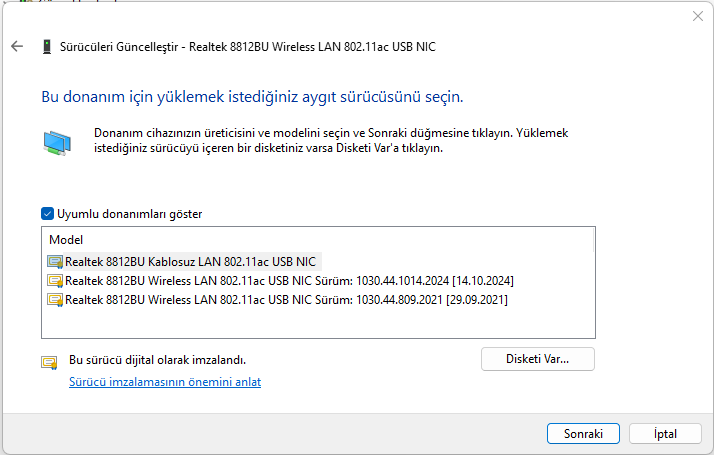This screenshot has height=455, width=714.
Task: Click the icon of the 1030.44.1014.2024 driver
Action: 55,281
